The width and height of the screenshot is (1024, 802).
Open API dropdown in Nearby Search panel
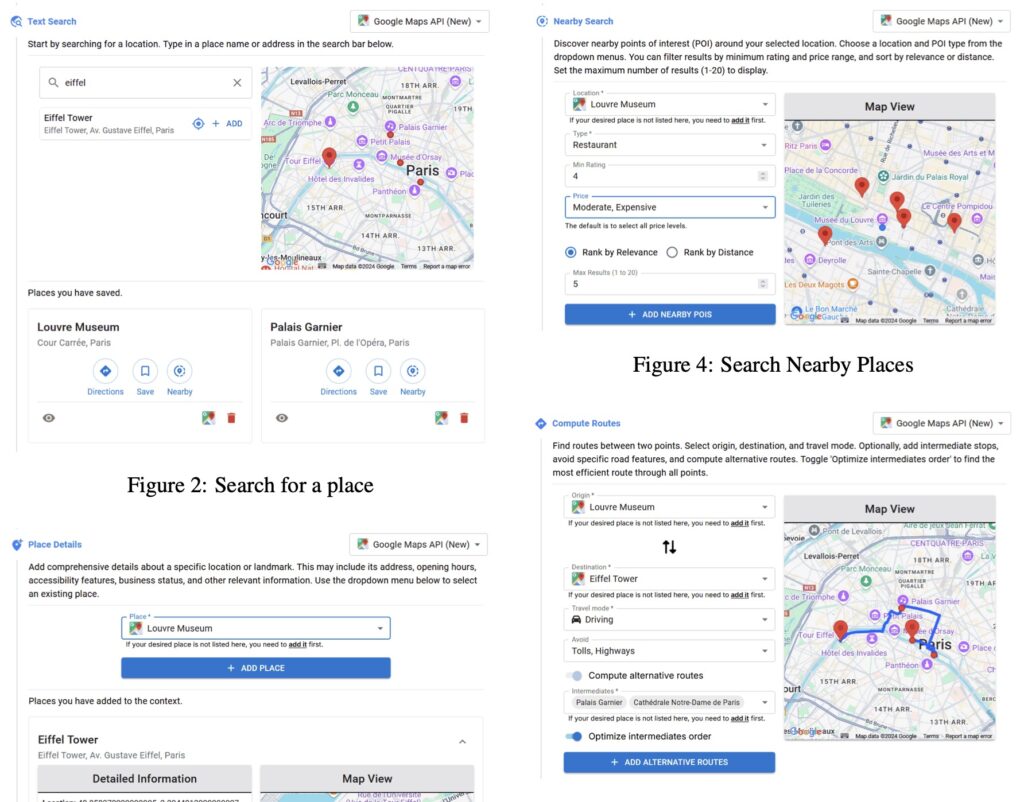tap(942, 22)
